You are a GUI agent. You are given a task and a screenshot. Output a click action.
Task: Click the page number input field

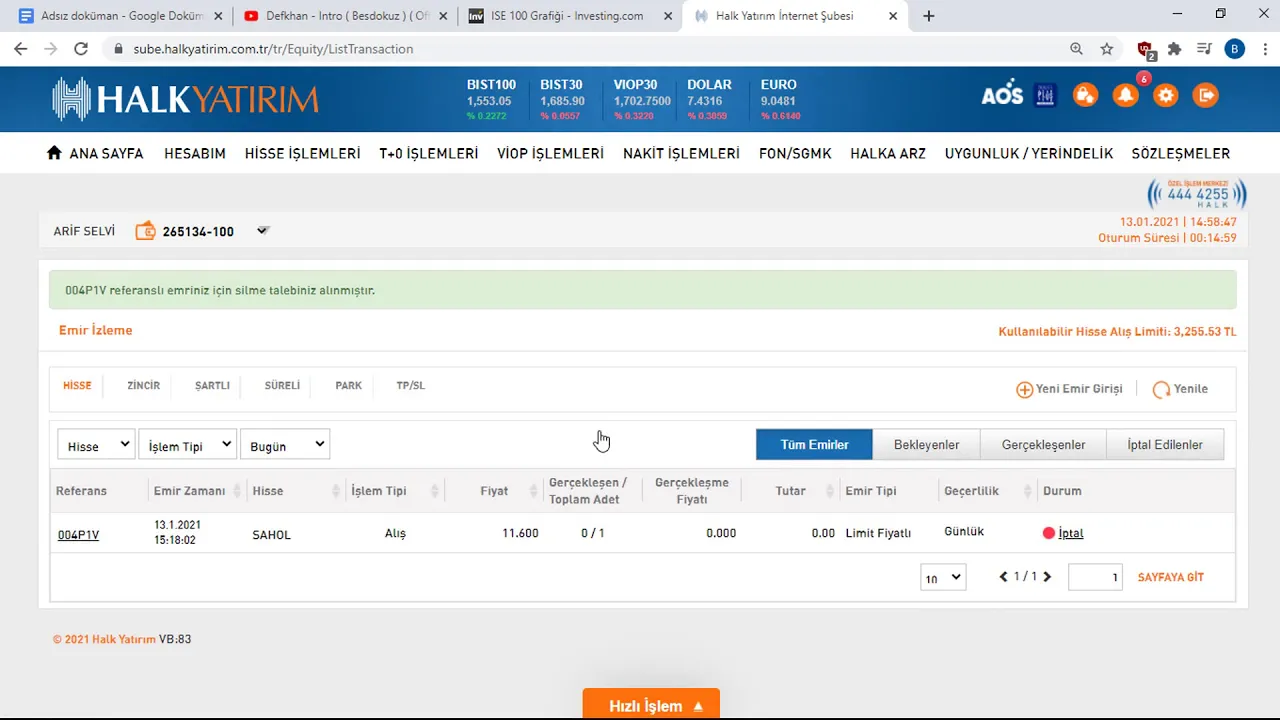[1095, 577]
